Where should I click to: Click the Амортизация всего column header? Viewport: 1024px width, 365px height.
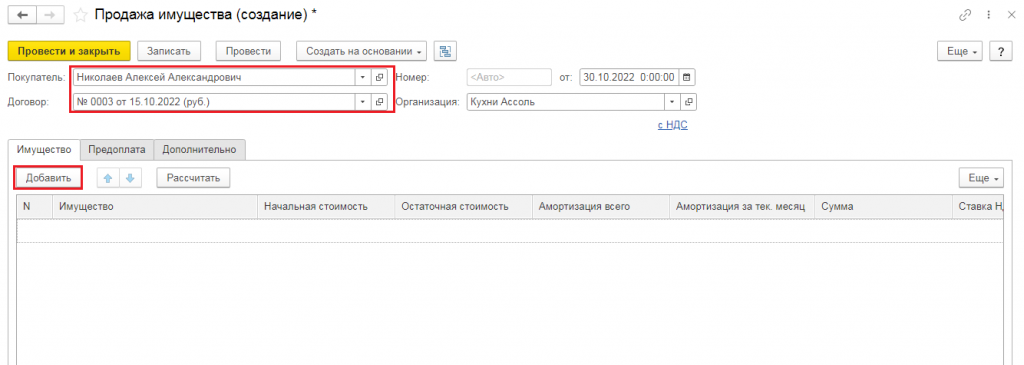tap(601, 206)
